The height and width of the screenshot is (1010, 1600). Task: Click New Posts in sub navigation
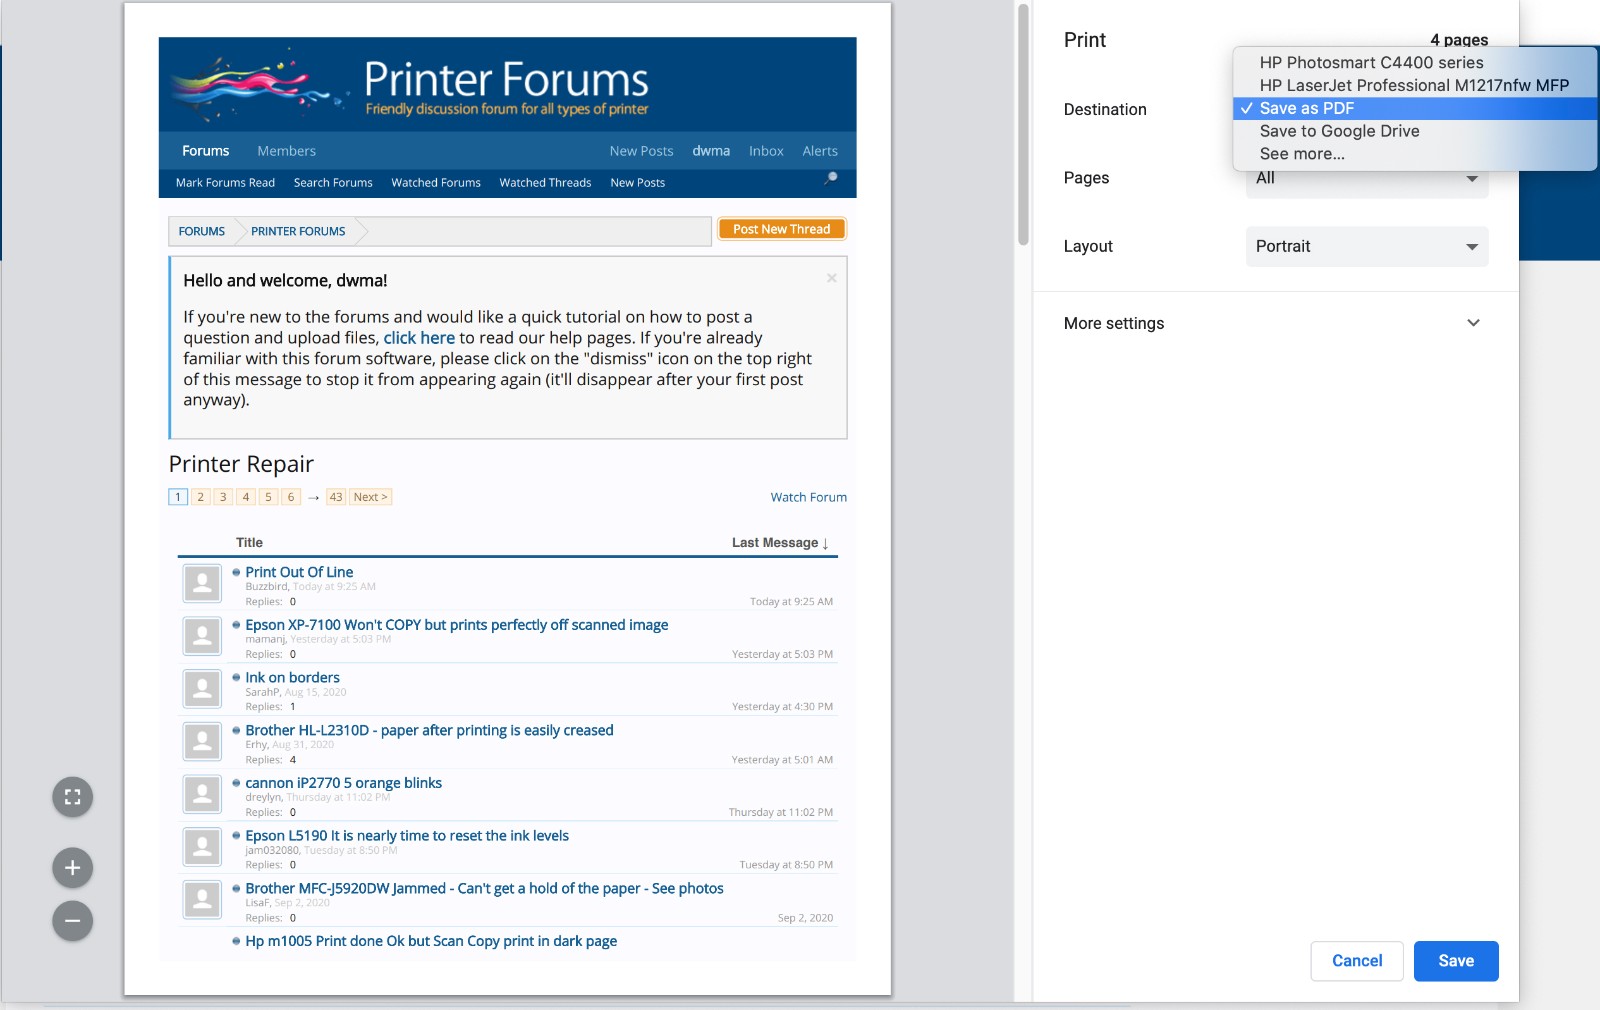click(x=638, y=183)
